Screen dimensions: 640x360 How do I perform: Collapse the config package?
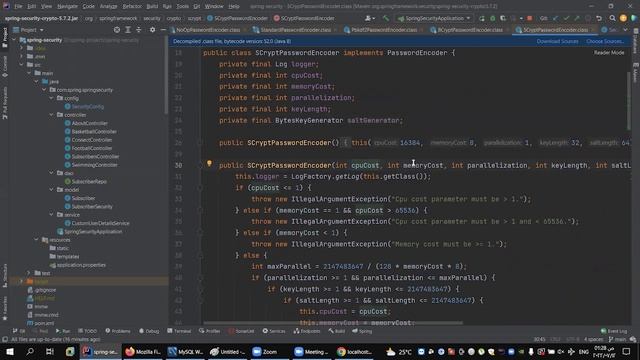coord(51,98)
